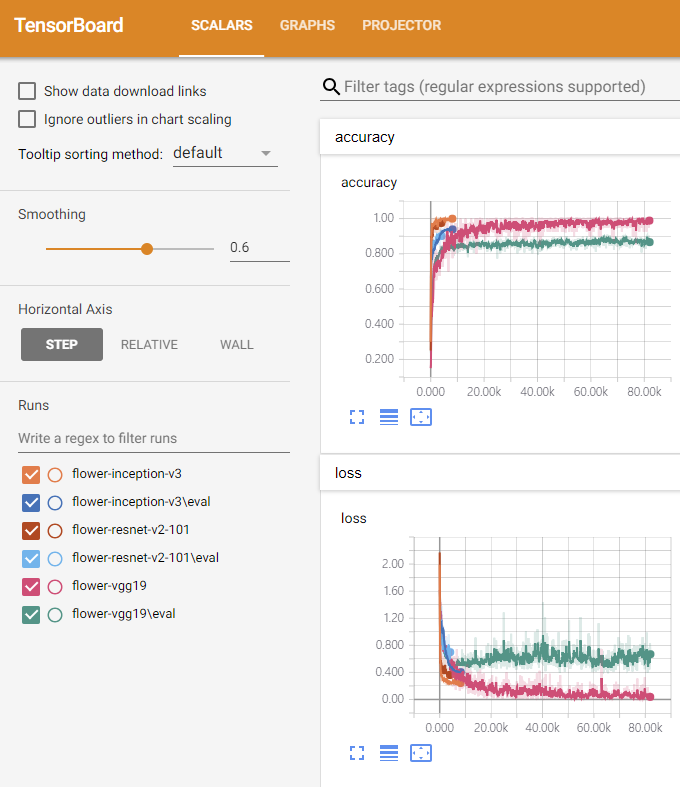Uncheck the flower-inception-v3\eval run
The height and width of the screenshot is (787, 680).
31,502
